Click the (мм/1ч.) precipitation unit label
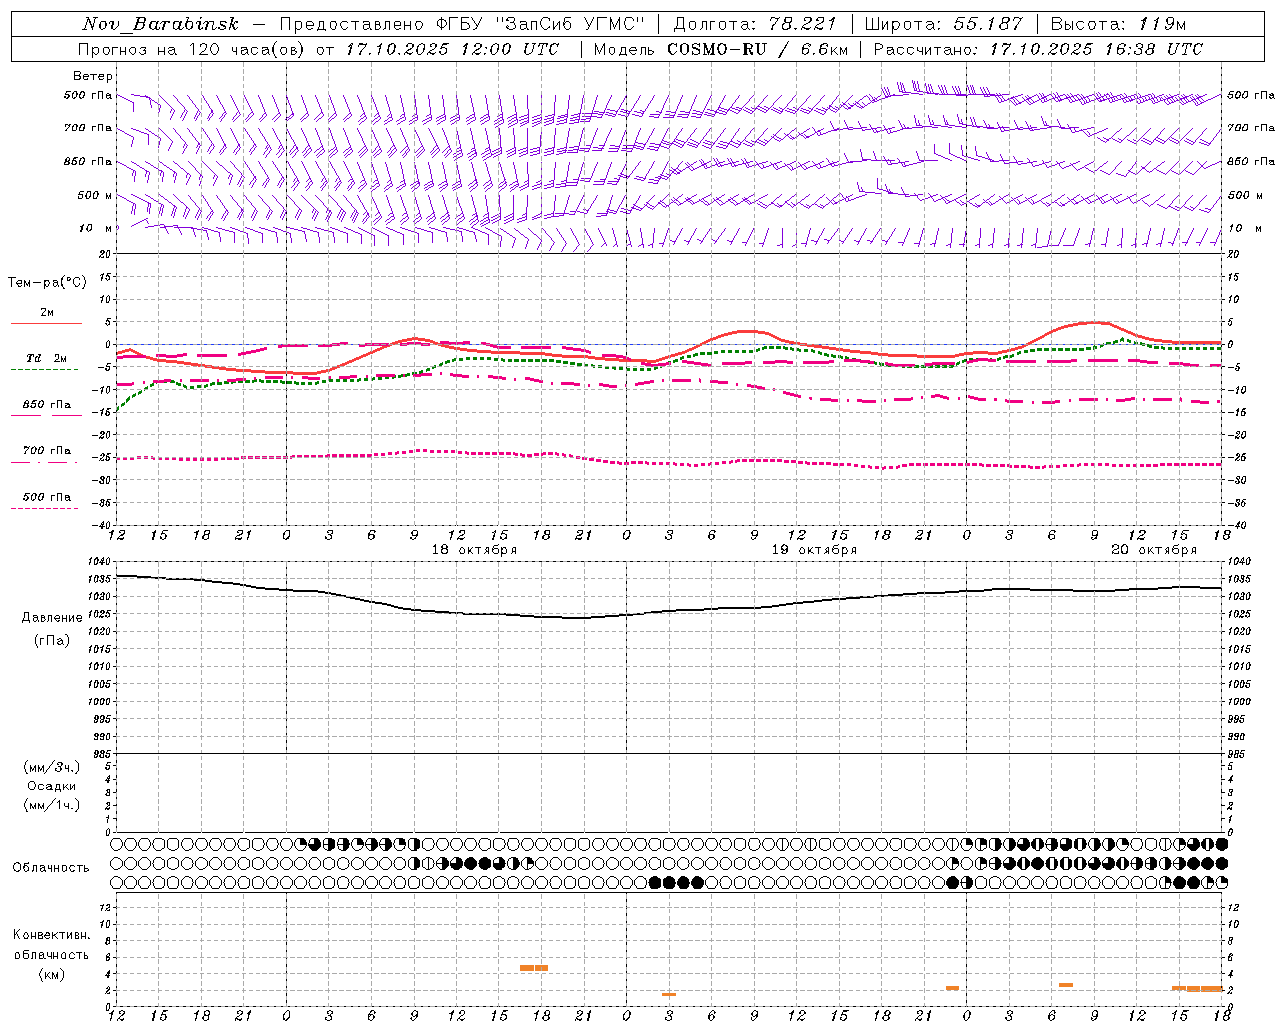 point(52,805)
